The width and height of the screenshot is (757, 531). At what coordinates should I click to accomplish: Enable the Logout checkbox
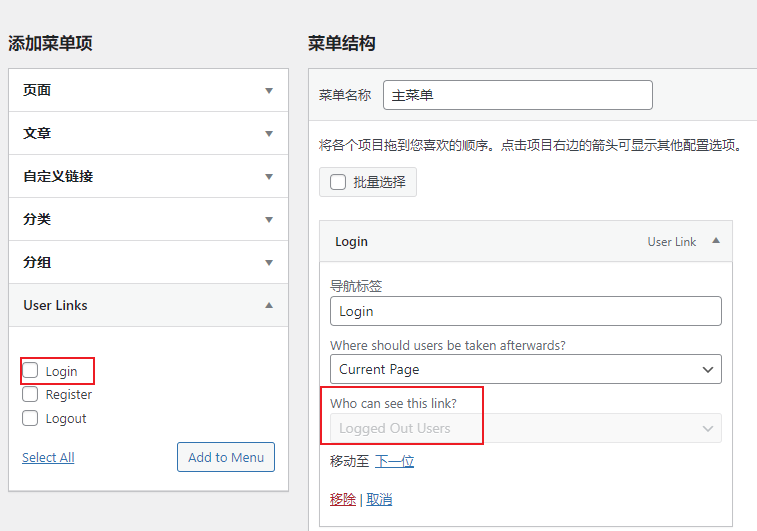coord(31,418)
